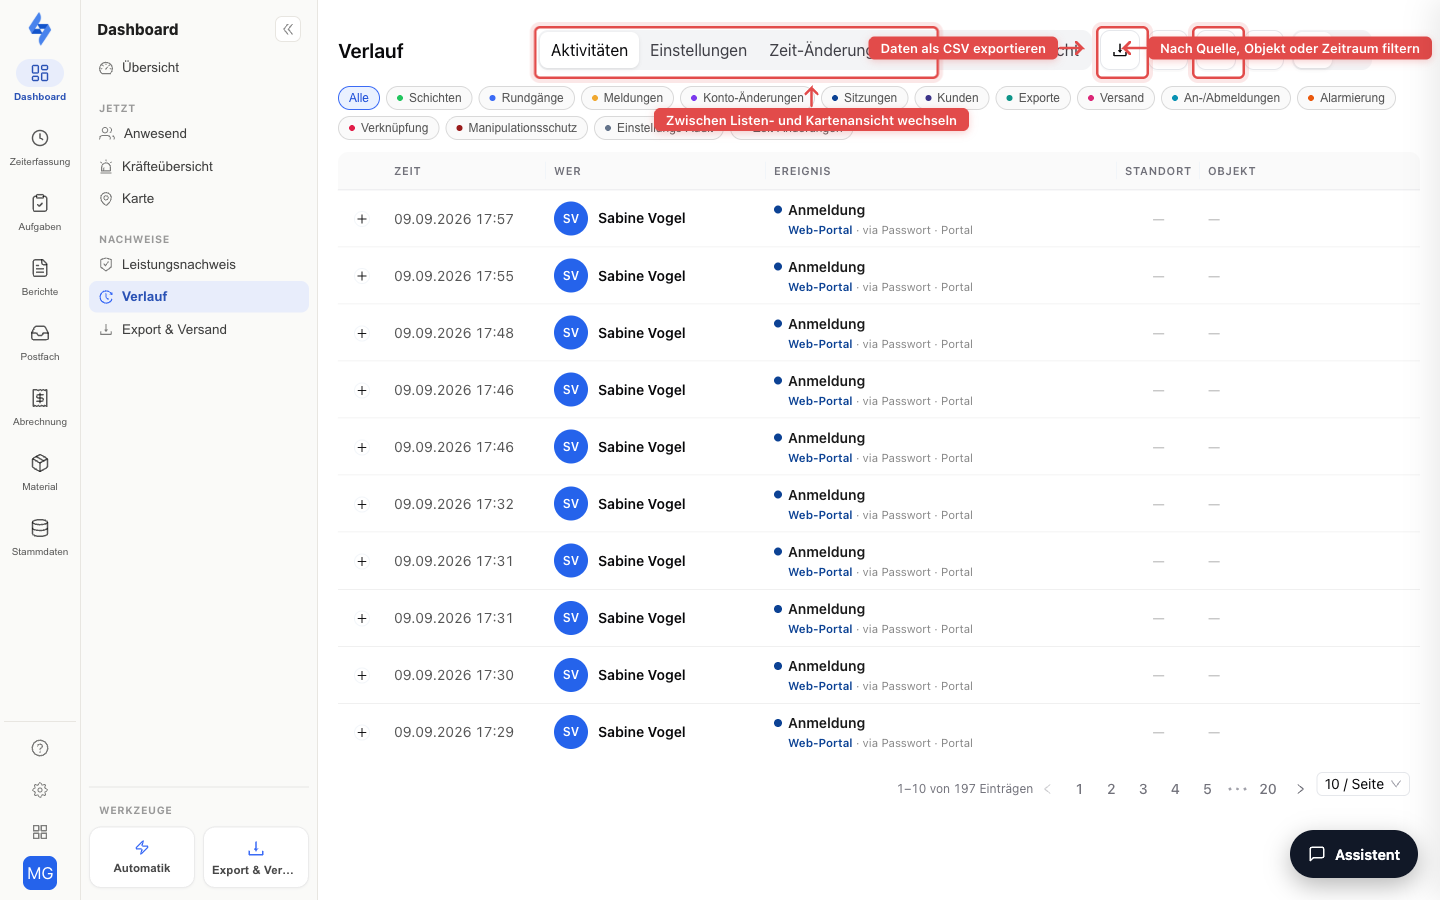
Task: Click the lightning logo at the top left
Action: point(40,28)
